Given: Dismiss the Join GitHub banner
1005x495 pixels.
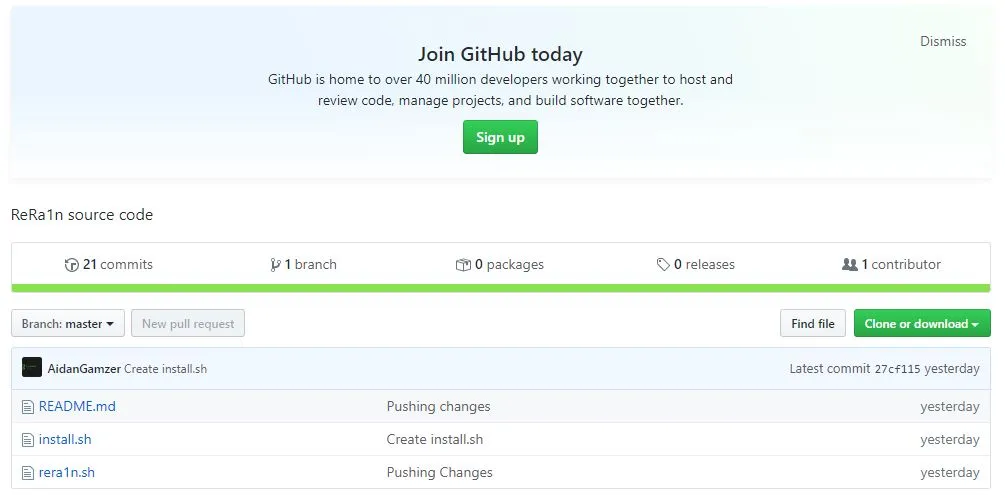Looking at the screenshot, I should click(942, 42).
